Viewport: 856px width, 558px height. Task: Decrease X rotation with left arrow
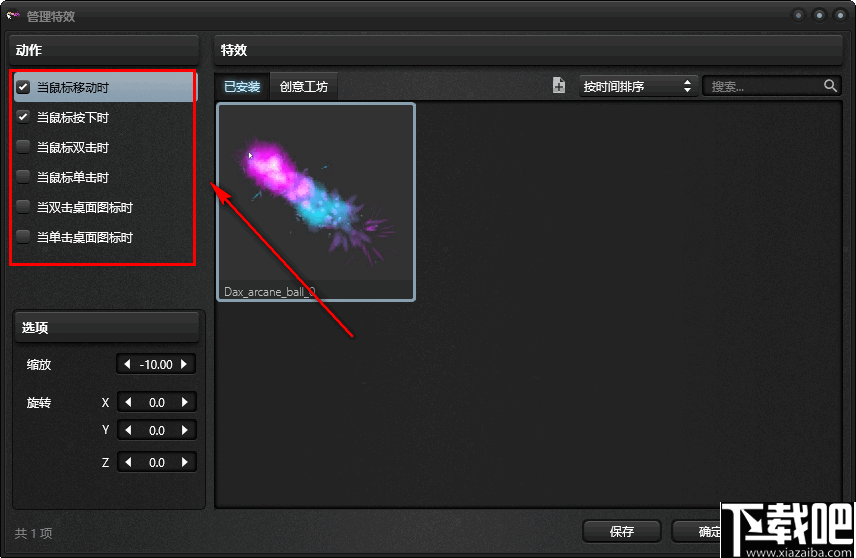[x=128, y=402]
